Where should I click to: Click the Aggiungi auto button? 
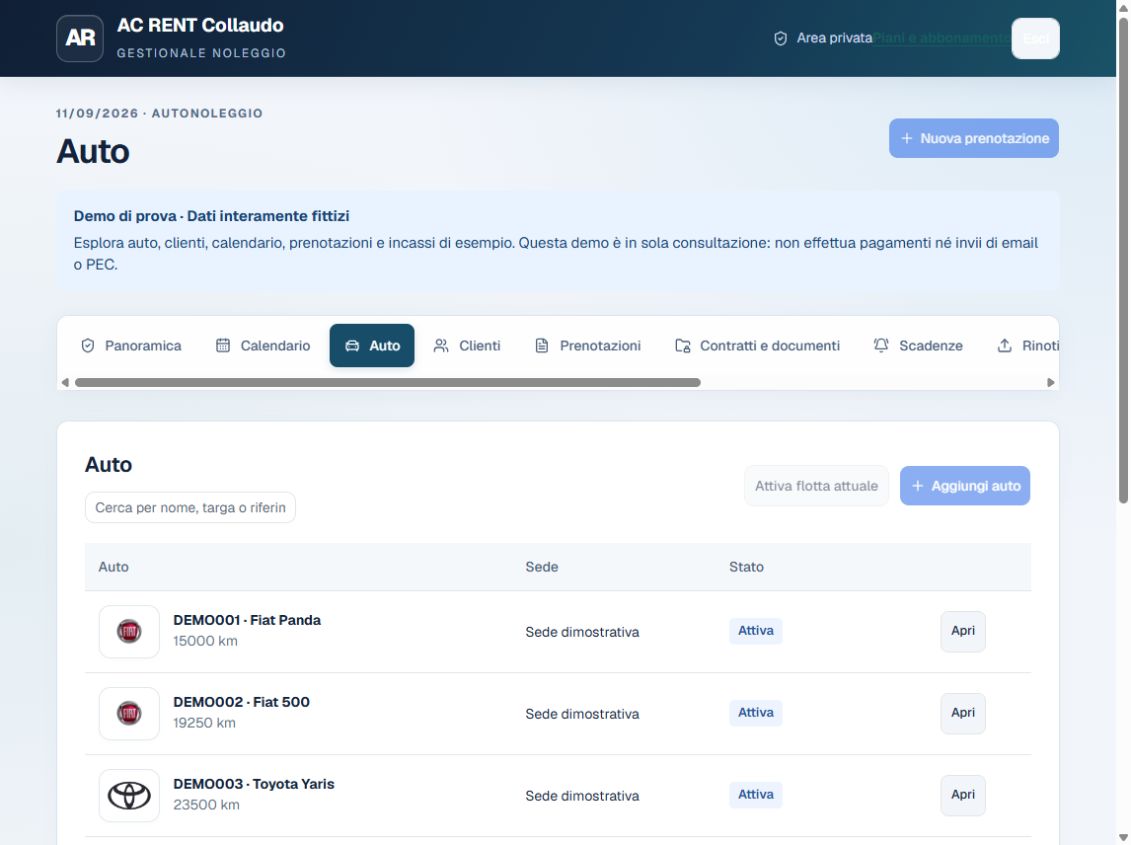(x=965, y=486)
